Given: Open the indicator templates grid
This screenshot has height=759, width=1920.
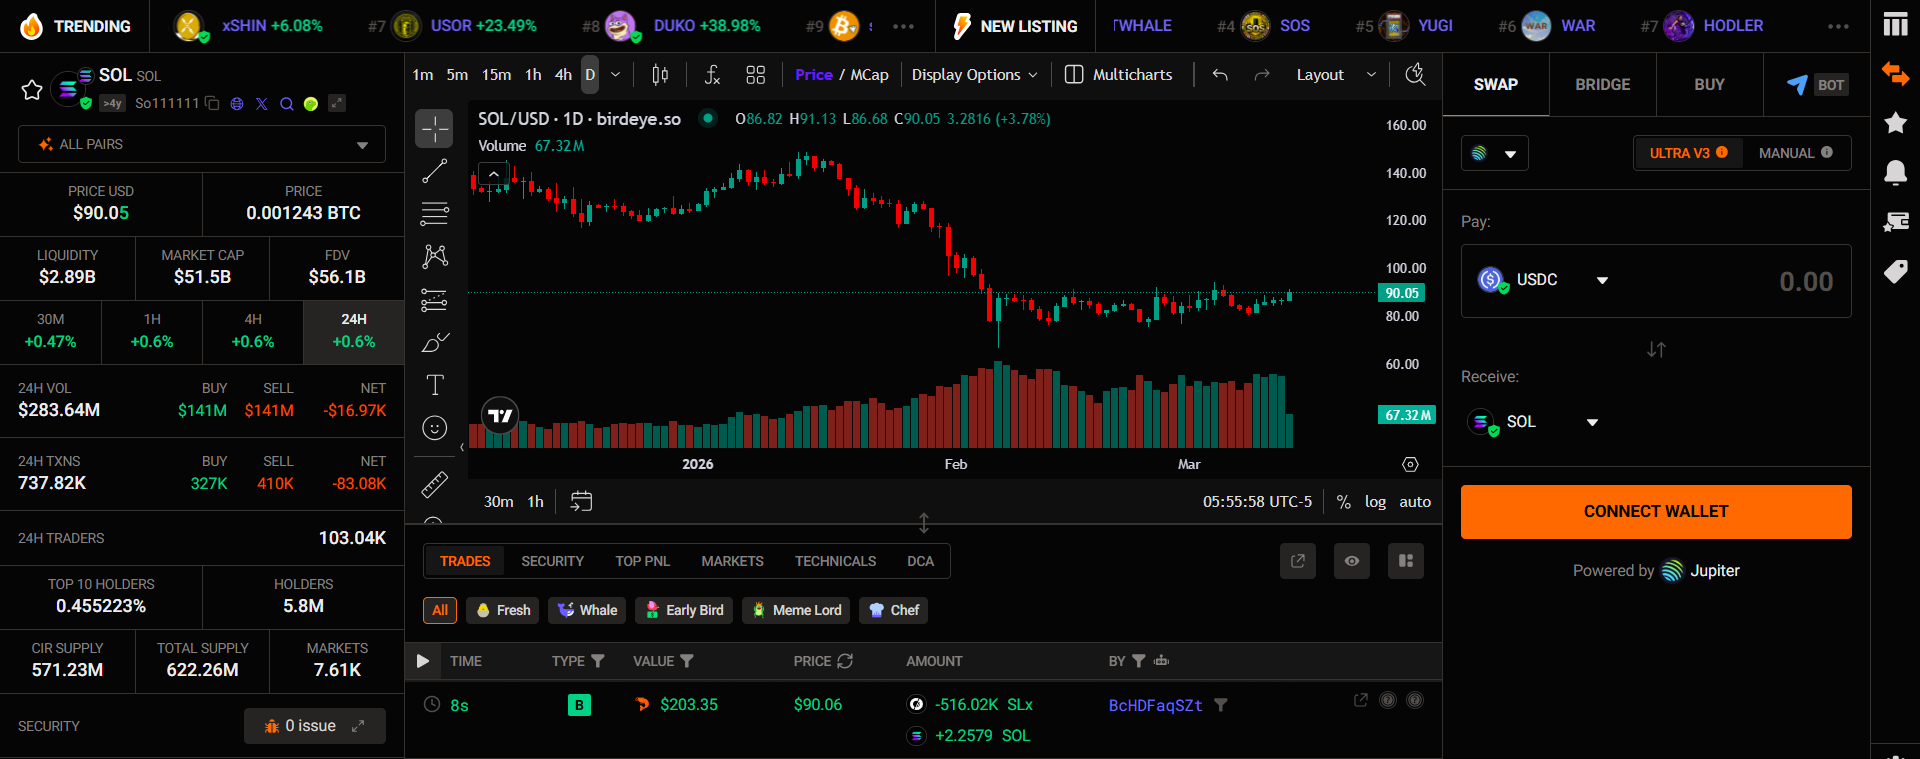Looking at the screenshot, I should click(x=756, y=75).
